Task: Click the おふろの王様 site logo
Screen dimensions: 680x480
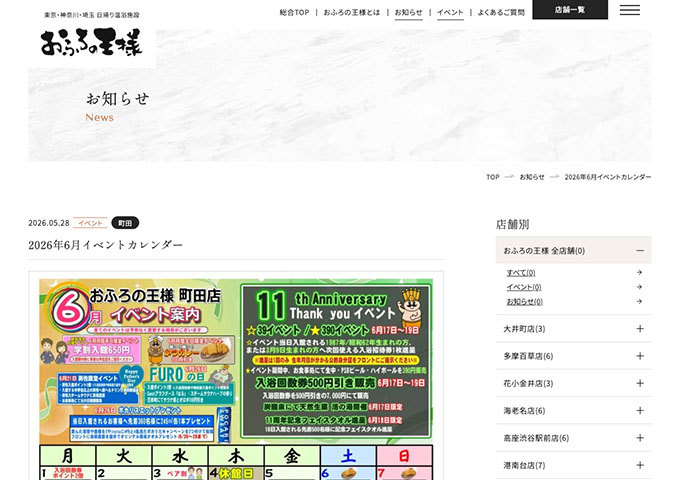Action: pyautogui.click(x=92, y=42)
